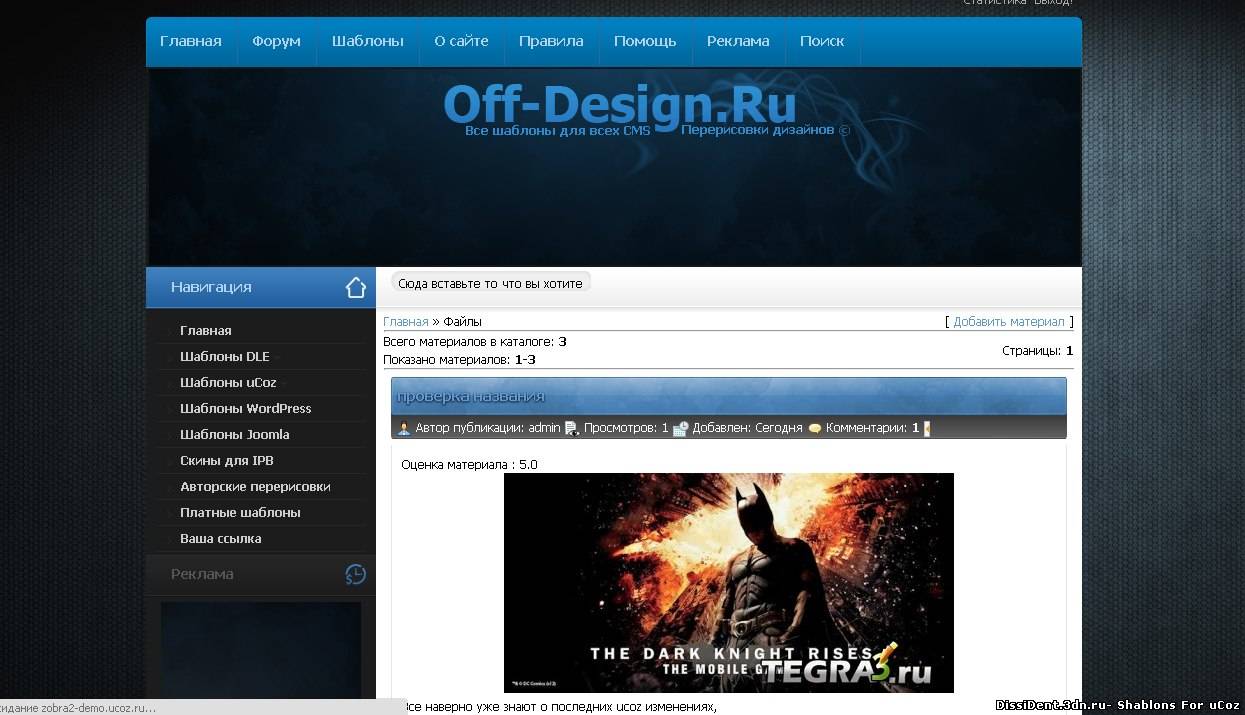The height and width of the screenshot is (715, 1245).
Task: Click the Добавлен: Сегодня text
Action: 748,428
